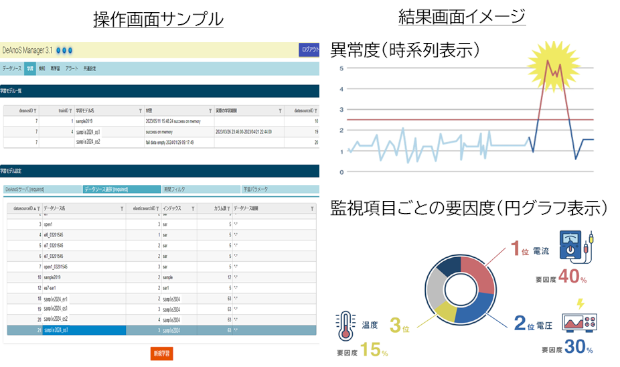620x367 pixels.
Task: Open filter on 状態 column
Action: 210,111
